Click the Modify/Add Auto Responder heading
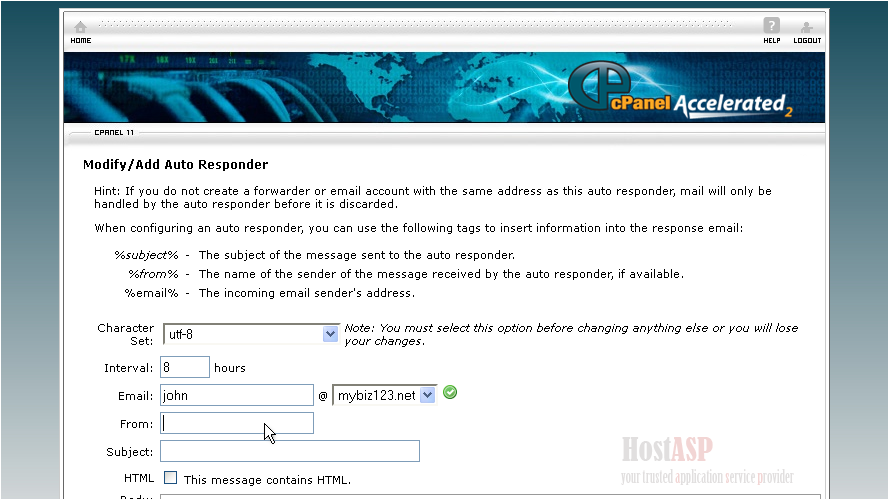Image resolution: width=889 pixels, height=500 pixels. pos(175,164)
